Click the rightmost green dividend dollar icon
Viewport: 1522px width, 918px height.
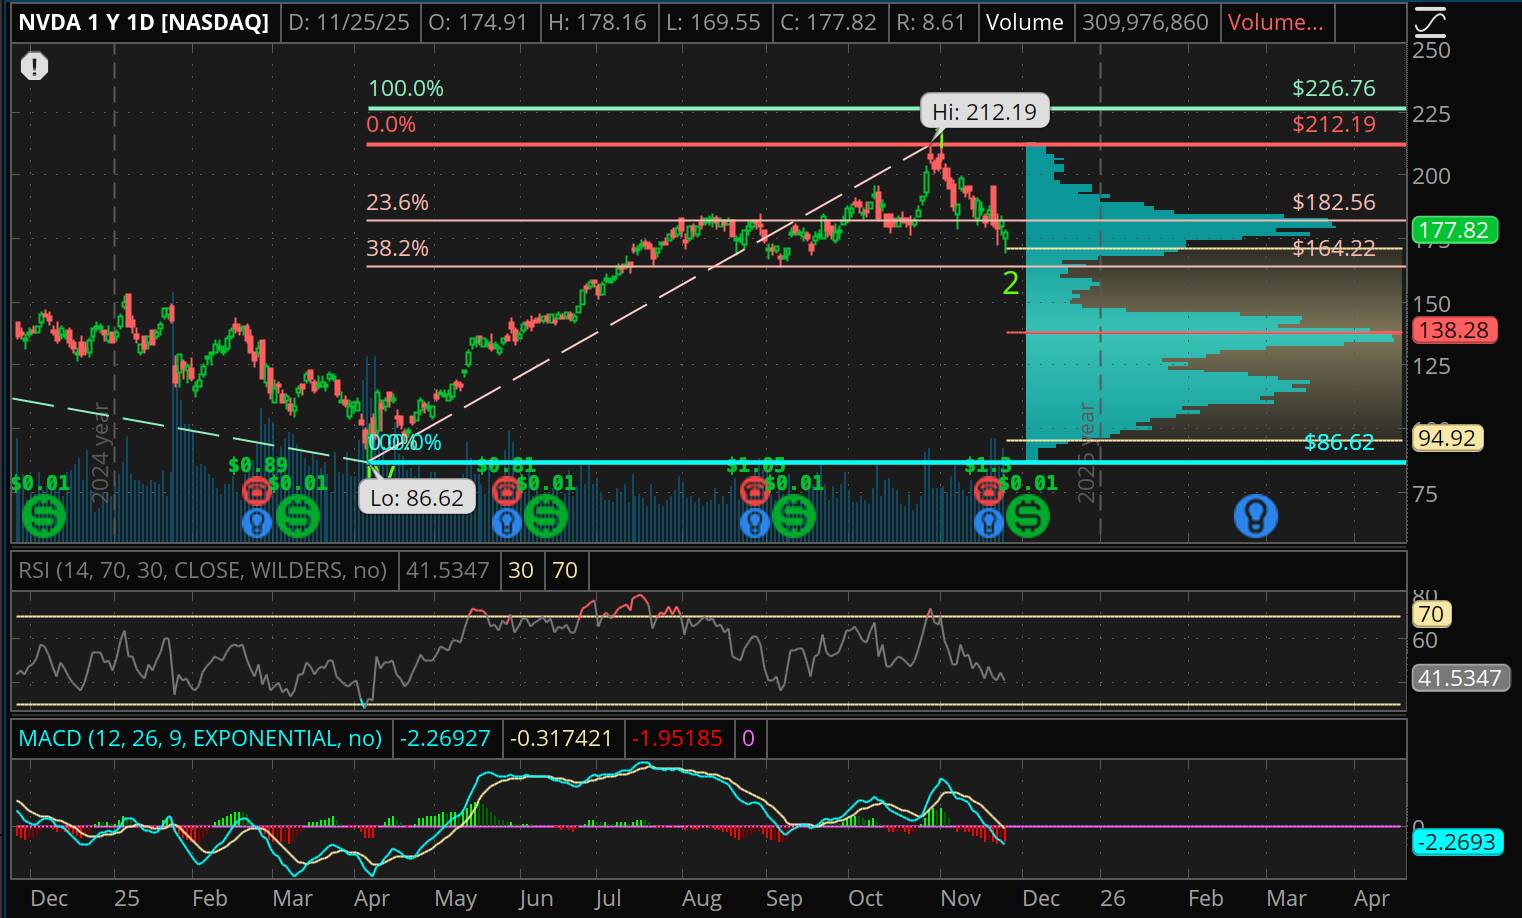(1027, 517)
